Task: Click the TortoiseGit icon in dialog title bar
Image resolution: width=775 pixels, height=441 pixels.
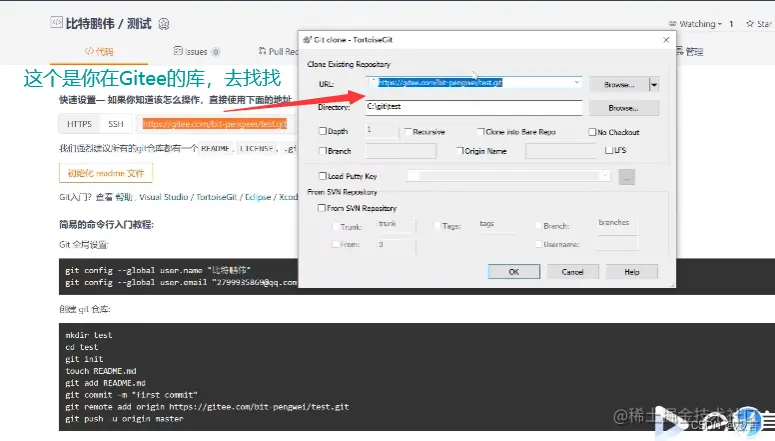Action: tap(307, 40)
